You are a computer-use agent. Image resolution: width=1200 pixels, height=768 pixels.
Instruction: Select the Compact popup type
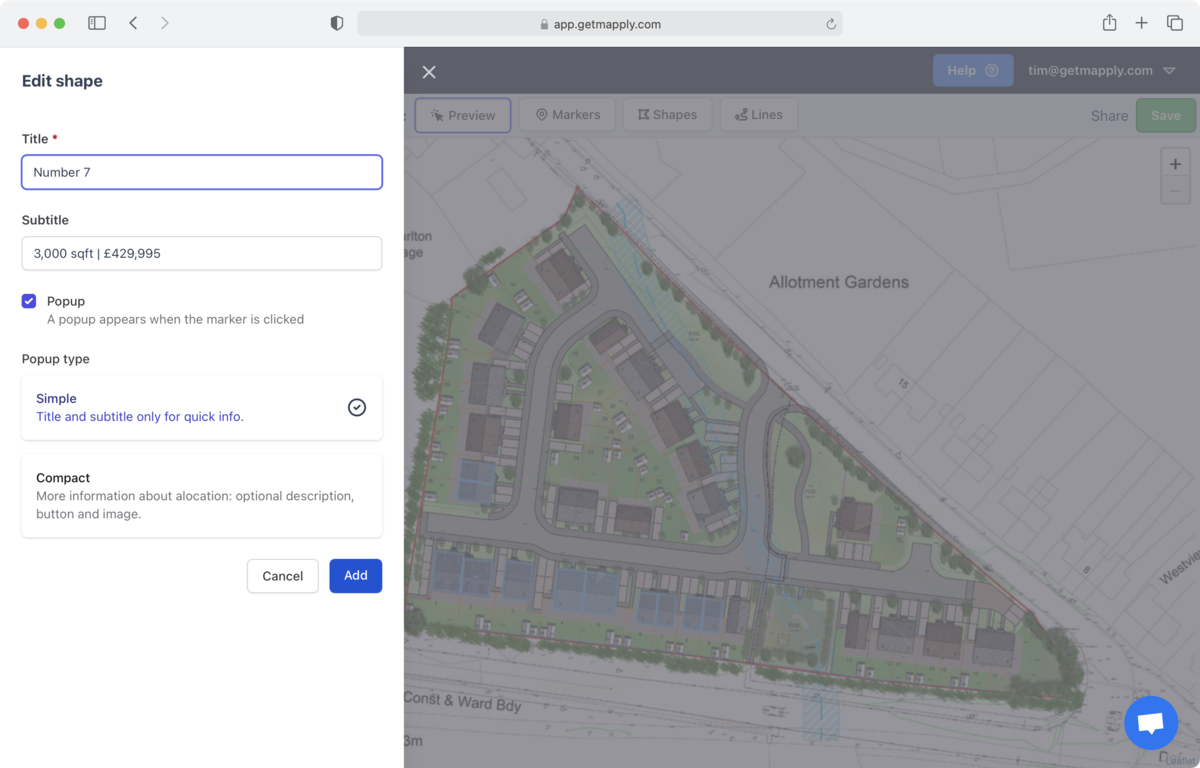coord(201,495)
